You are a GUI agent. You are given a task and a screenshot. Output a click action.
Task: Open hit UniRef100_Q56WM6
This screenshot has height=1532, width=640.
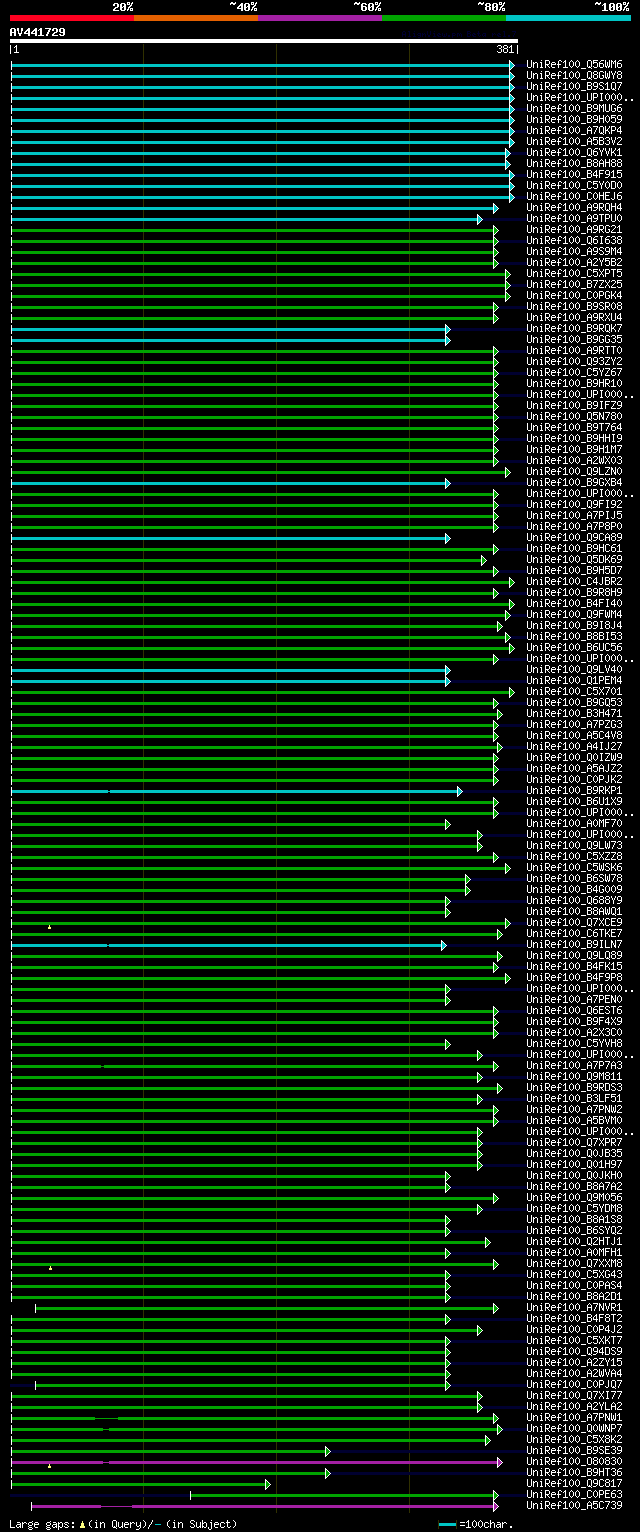click(x=574, y=65)
